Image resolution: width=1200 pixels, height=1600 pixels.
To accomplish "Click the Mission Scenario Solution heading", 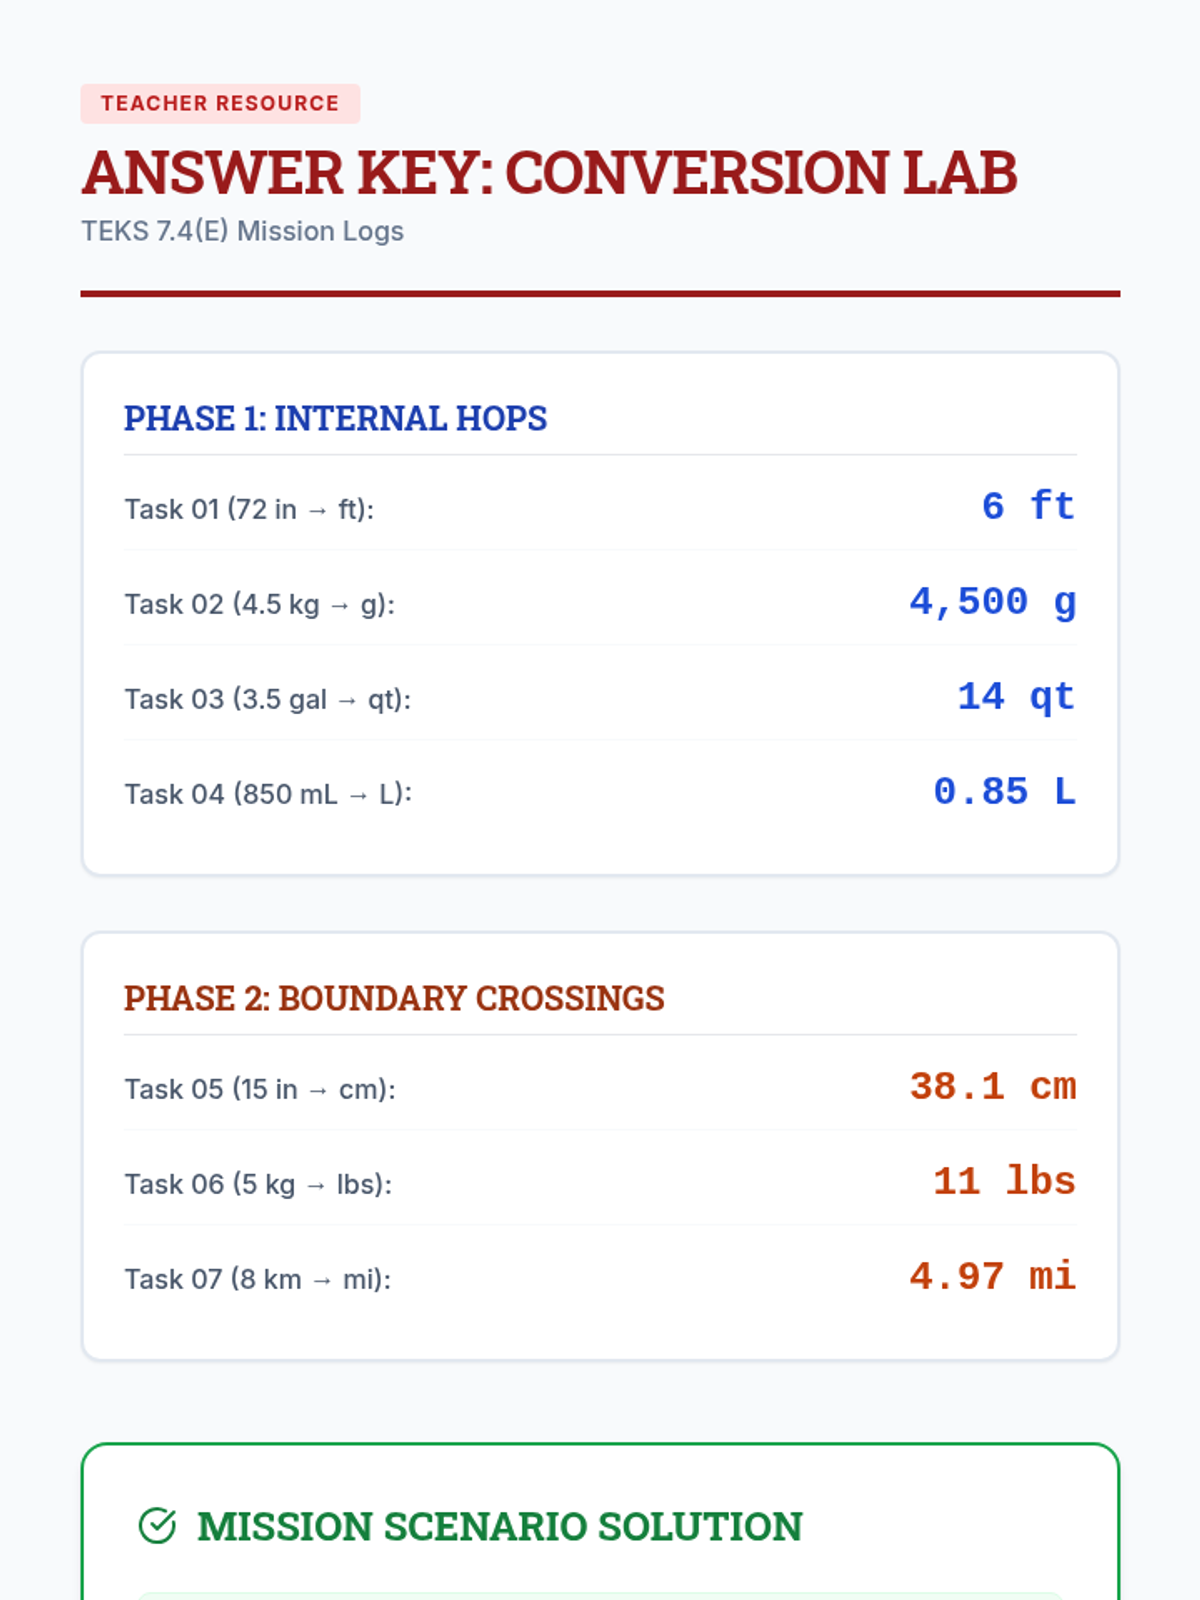I will [x=499, y=1526].
